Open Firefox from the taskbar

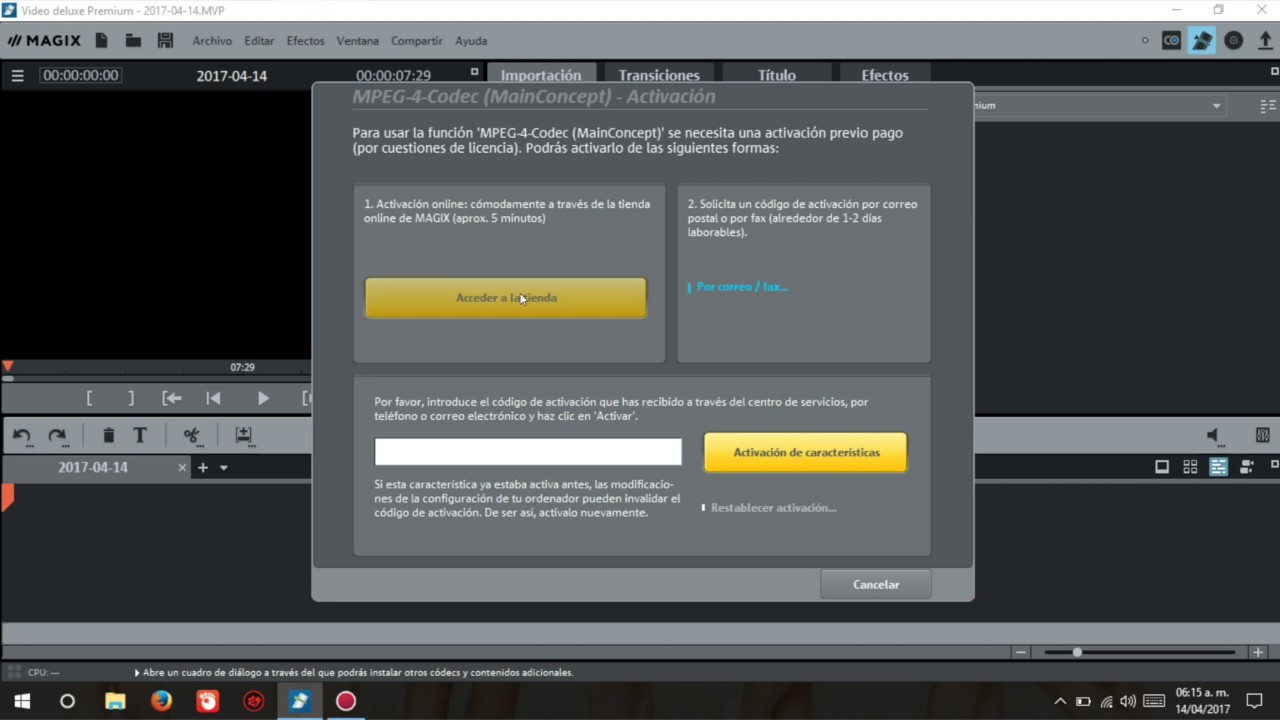coord(161,701)
